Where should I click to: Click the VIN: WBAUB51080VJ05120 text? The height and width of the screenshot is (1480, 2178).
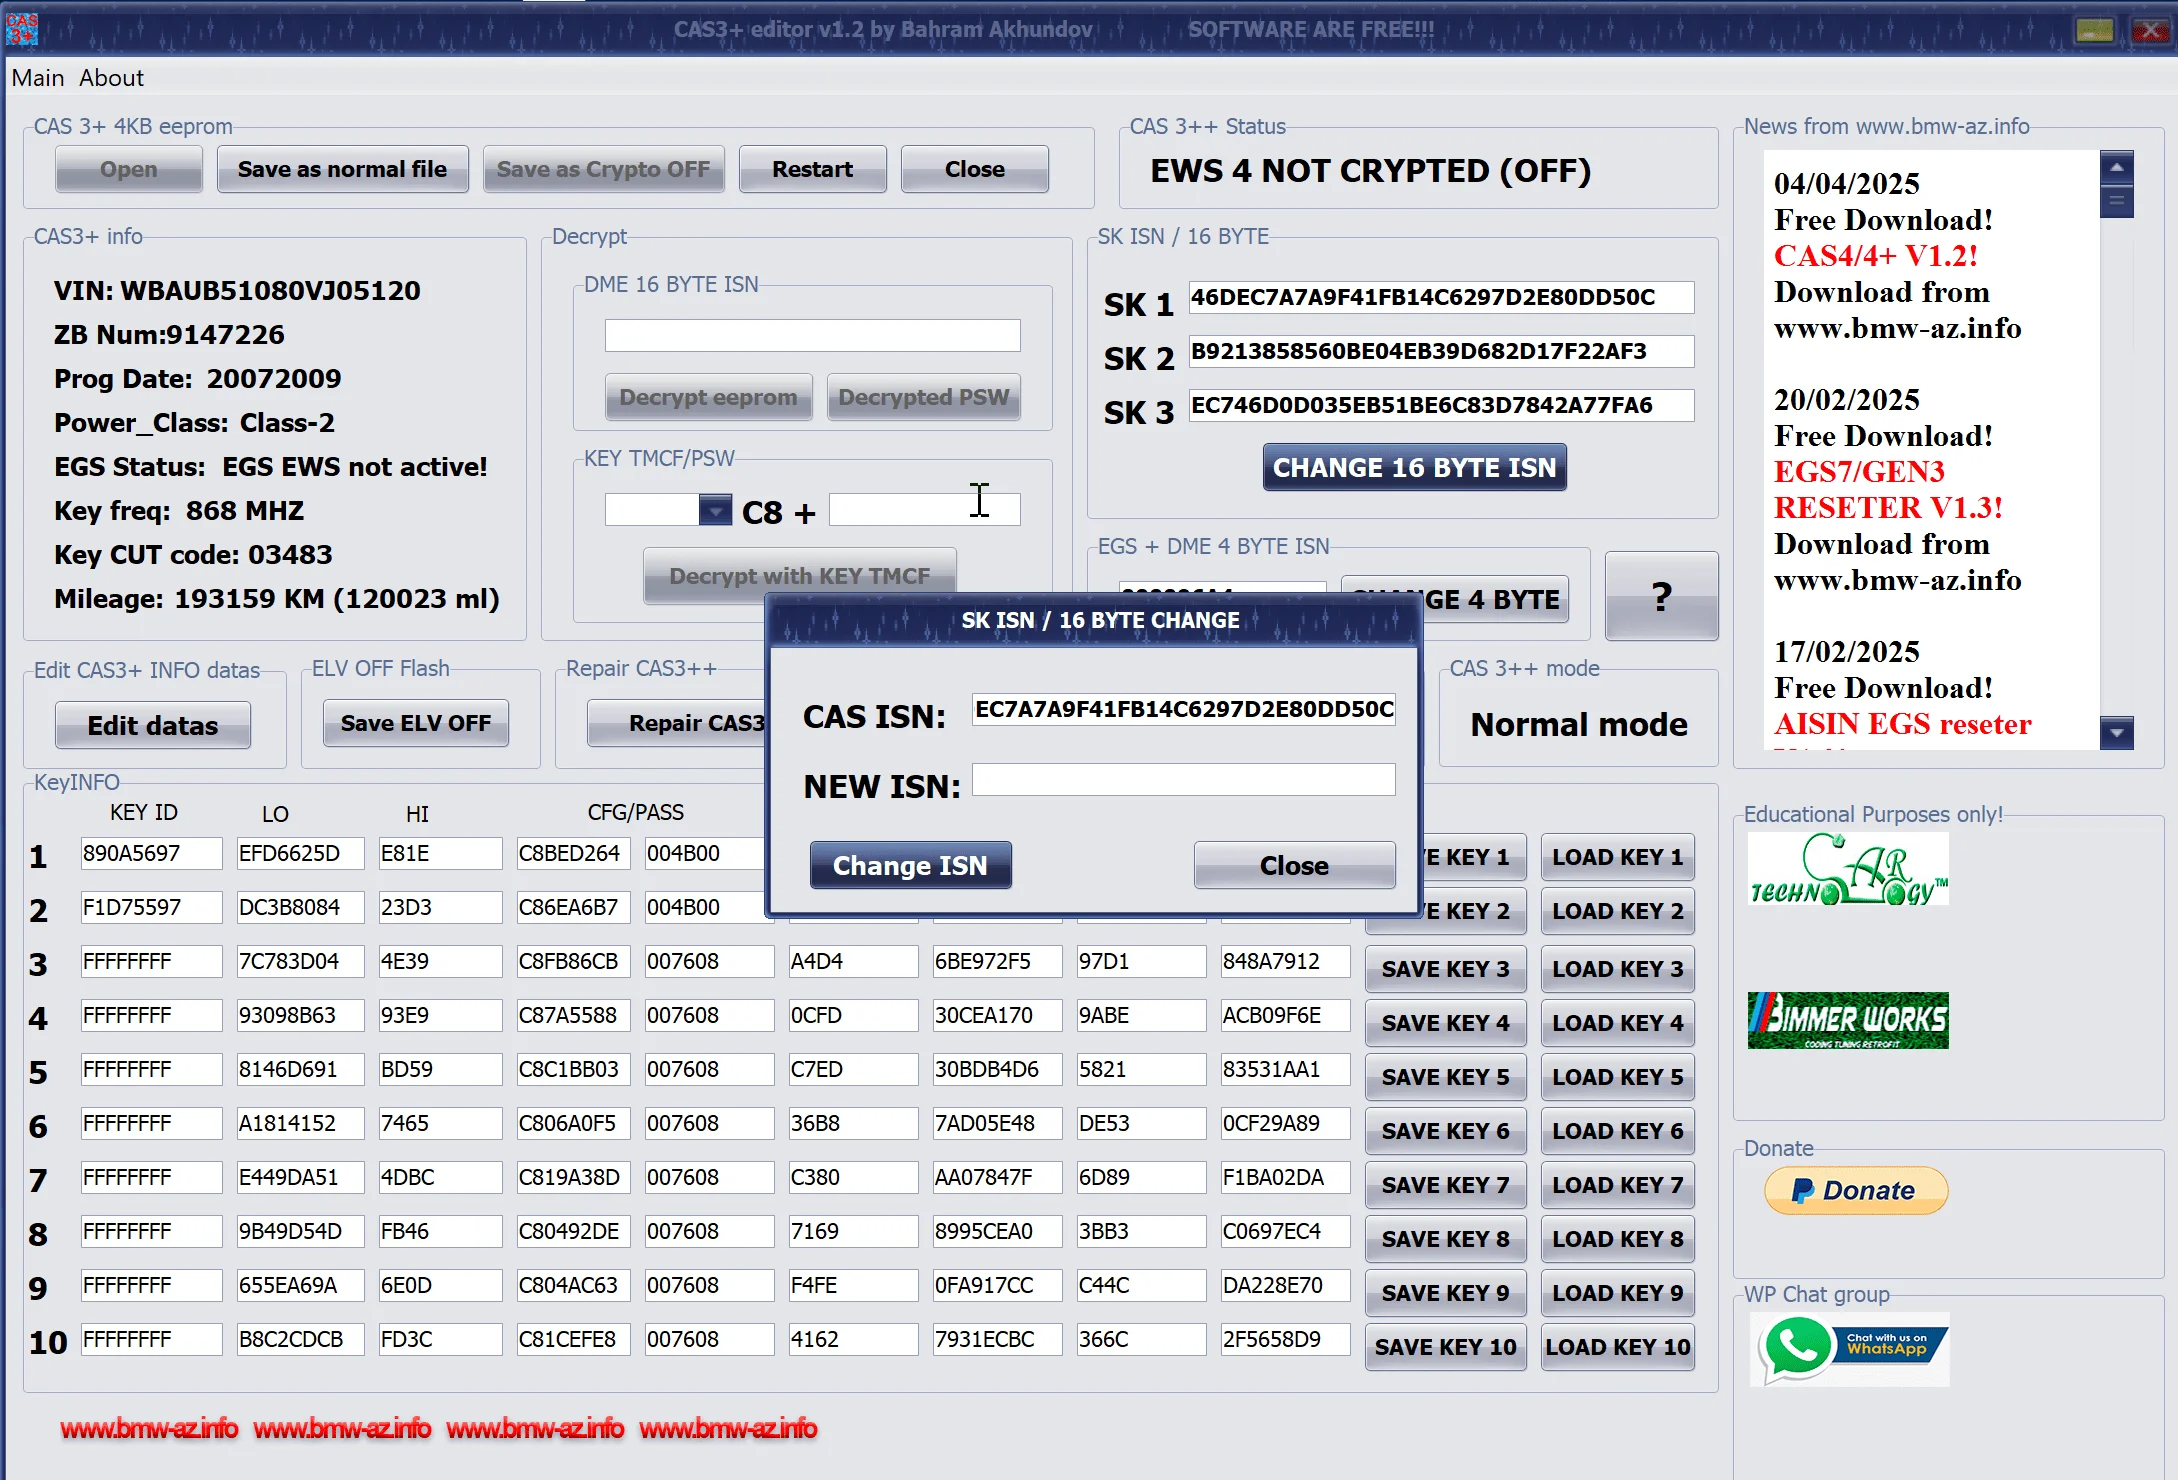[237, 291]
